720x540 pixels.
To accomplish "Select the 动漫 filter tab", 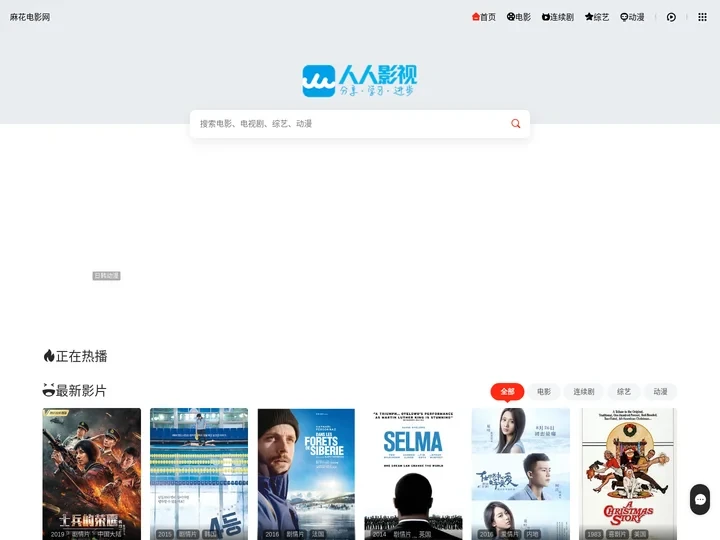I will [x=660, y=391].
